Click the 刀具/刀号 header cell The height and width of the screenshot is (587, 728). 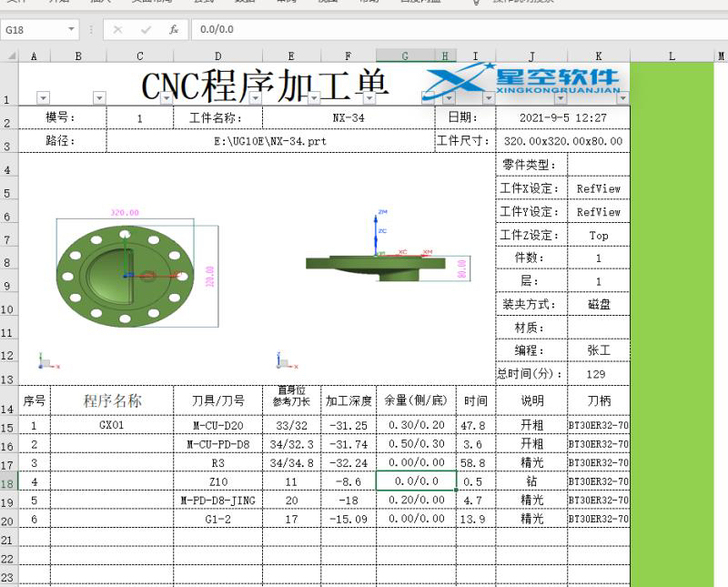[x=218, y=401]
